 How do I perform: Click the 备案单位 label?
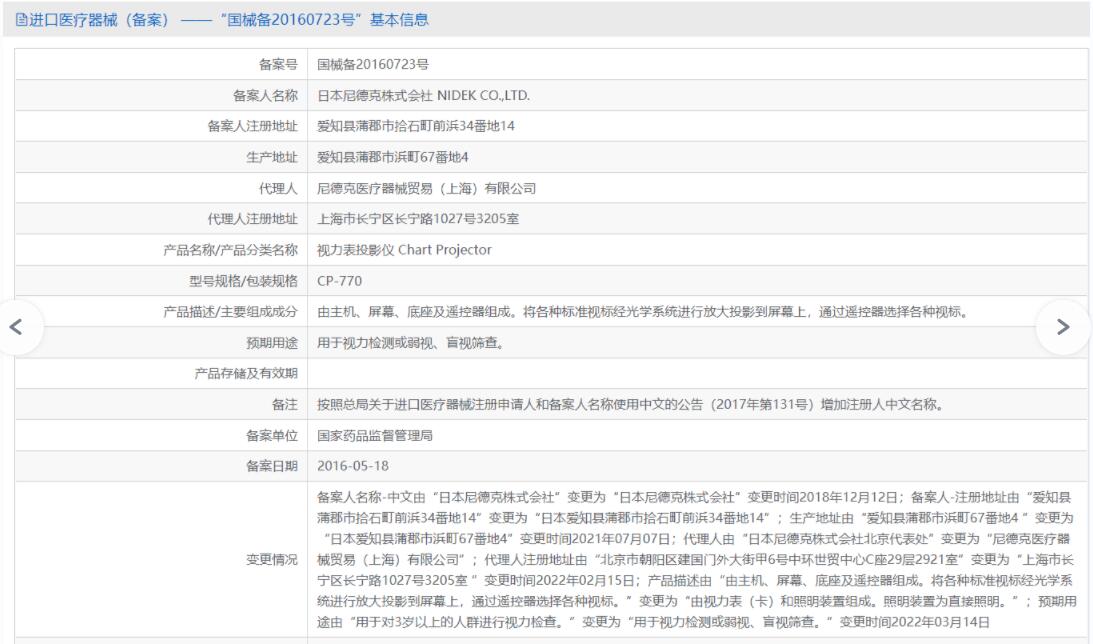[272, 436]
